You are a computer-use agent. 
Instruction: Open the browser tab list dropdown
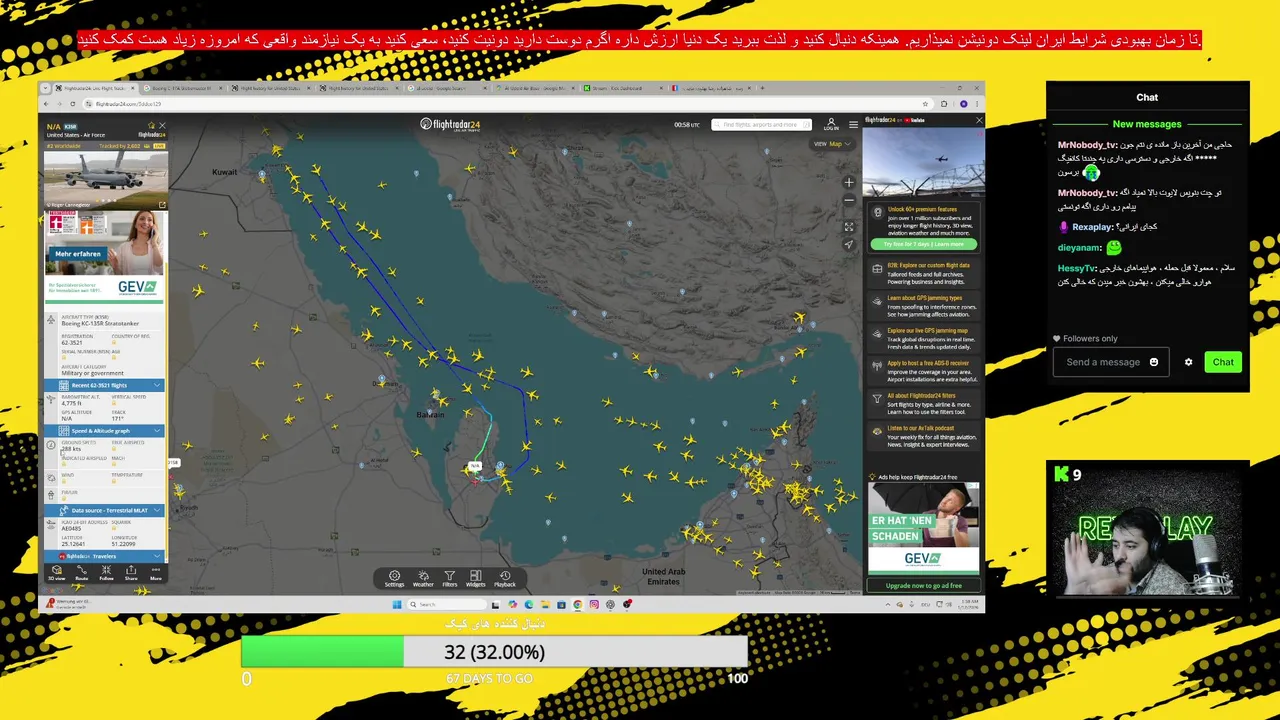(x=46, y=88)
